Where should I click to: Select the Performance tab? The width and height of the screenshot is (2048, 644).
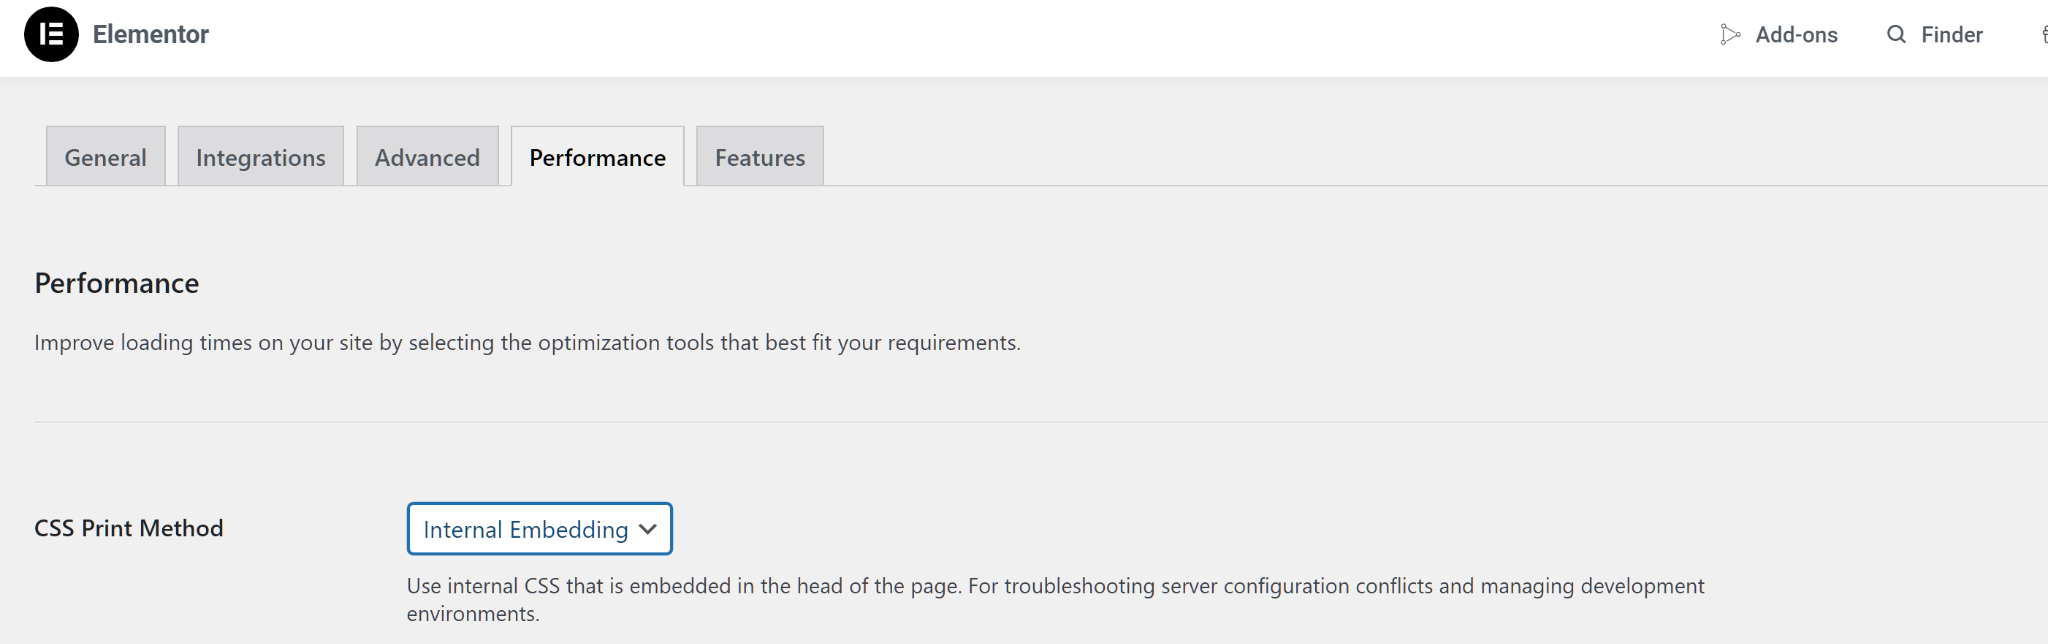click(x=597, y=157)
